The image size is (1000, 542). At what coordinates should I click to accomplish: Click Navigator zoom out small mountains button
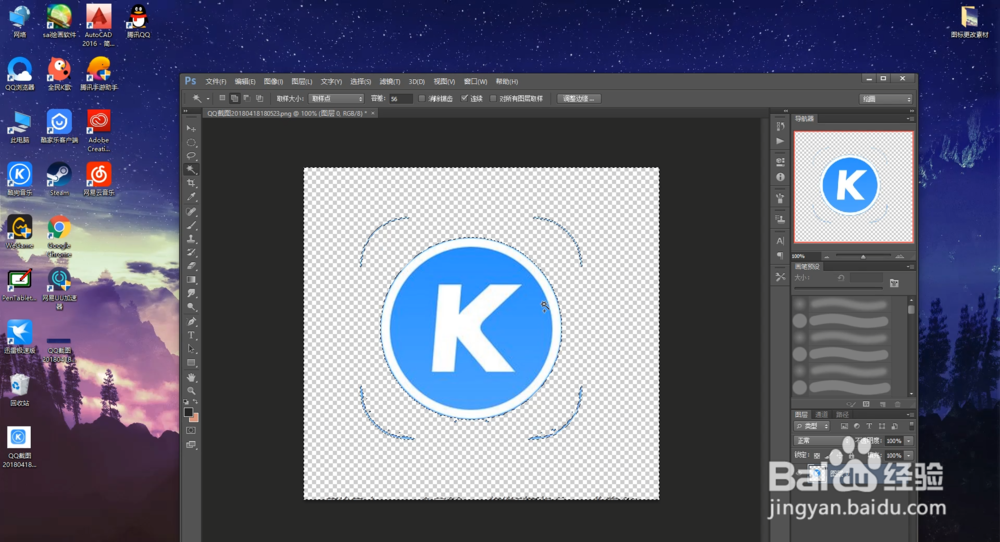click(x=827, y=256)
